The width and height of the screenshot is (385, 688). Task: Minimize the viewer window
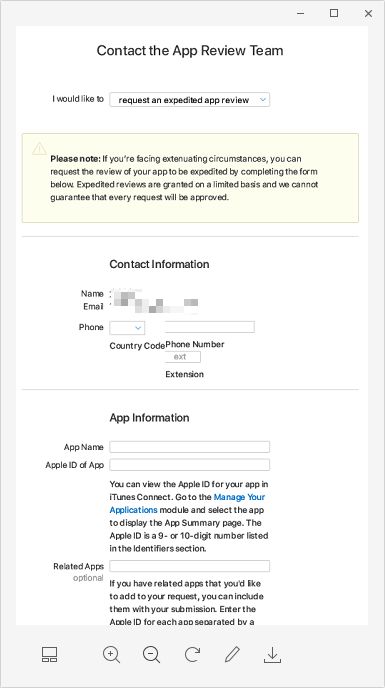(x=301, y=14)
